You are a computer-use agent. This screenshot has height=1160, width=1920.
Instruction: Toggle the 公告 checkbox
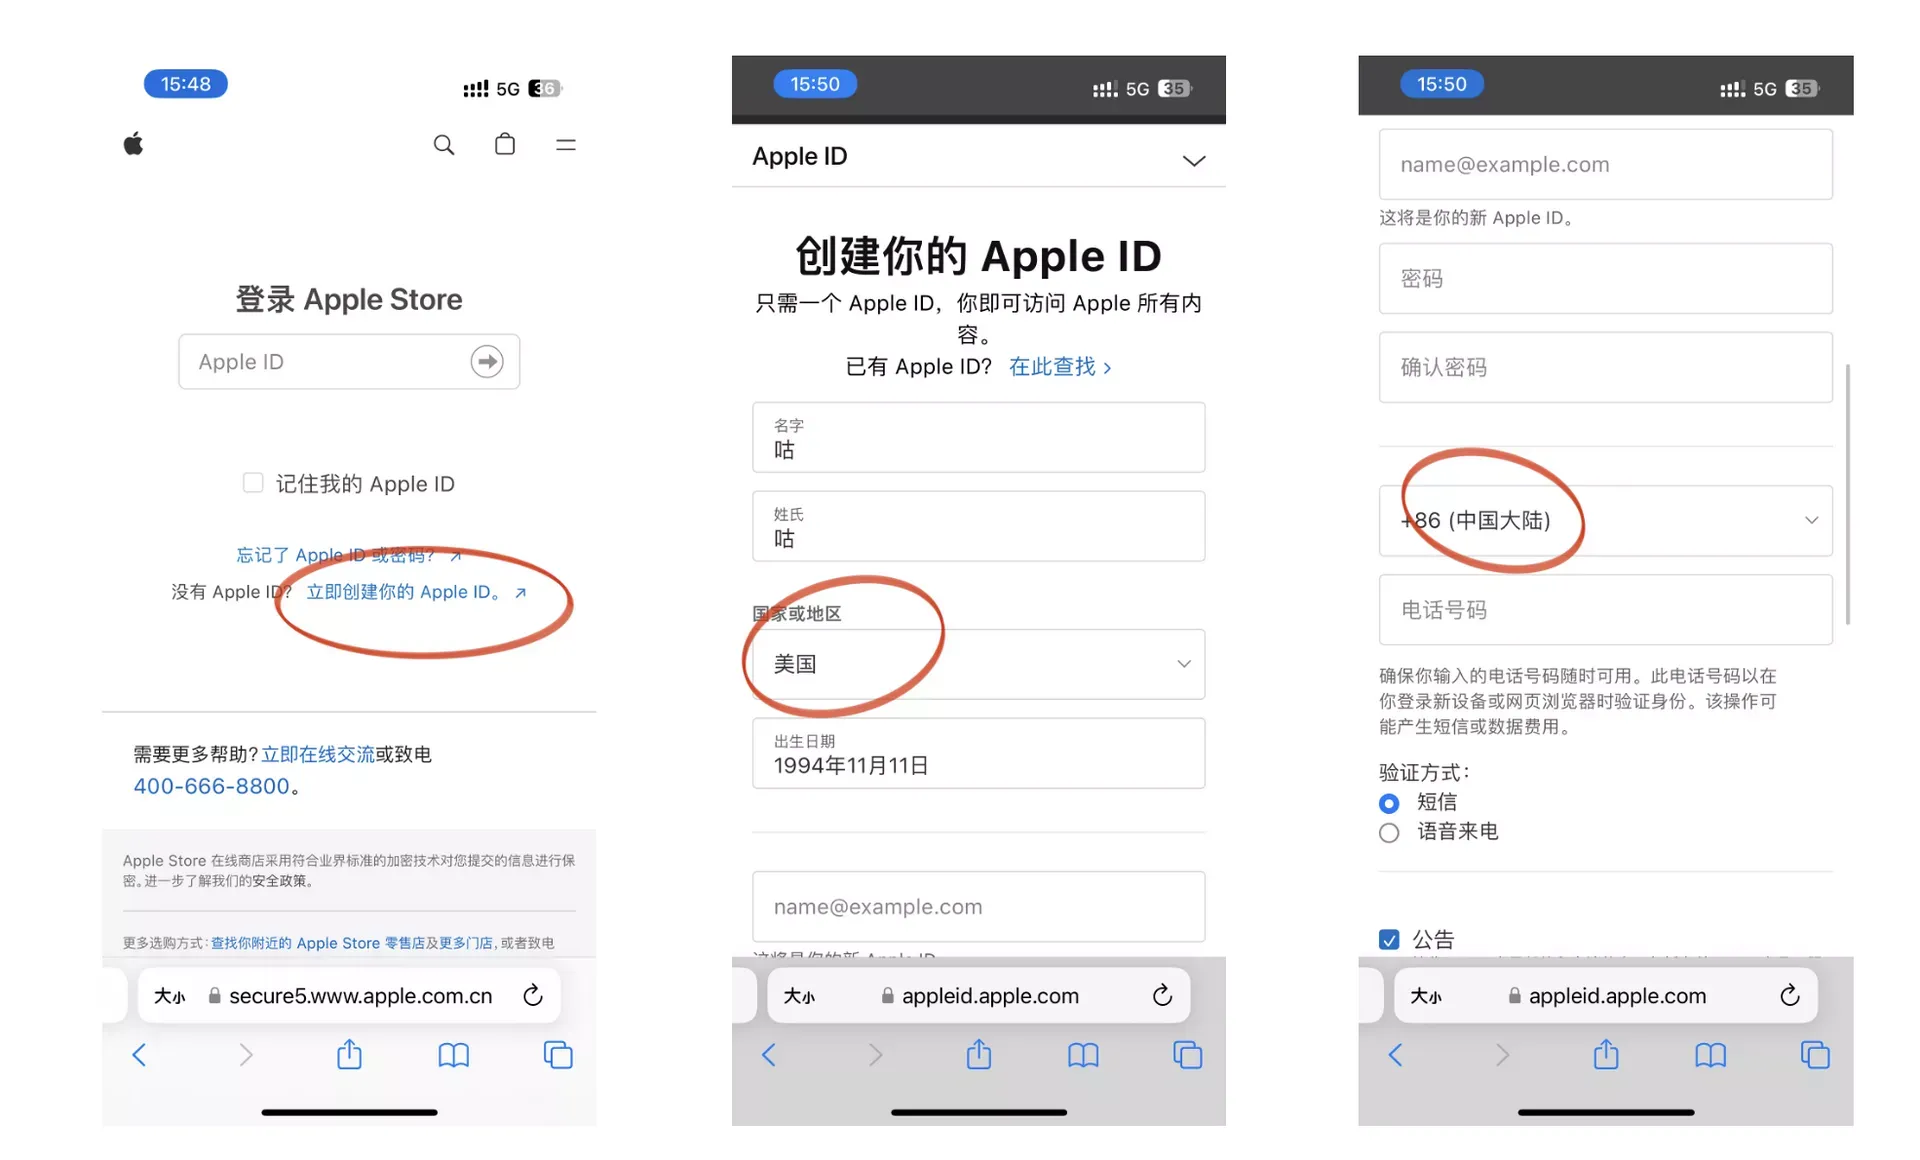pos(1391,938)
